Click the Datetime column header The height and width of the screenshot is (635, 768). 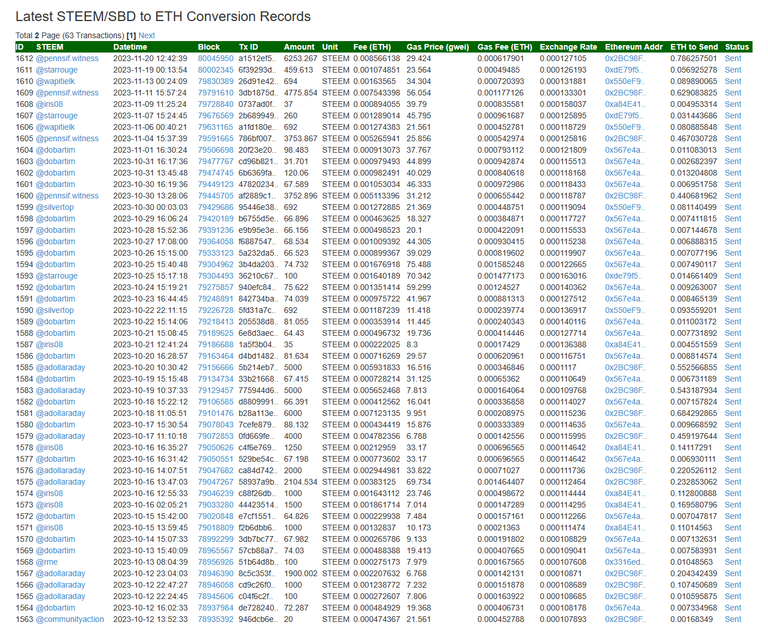130,47
